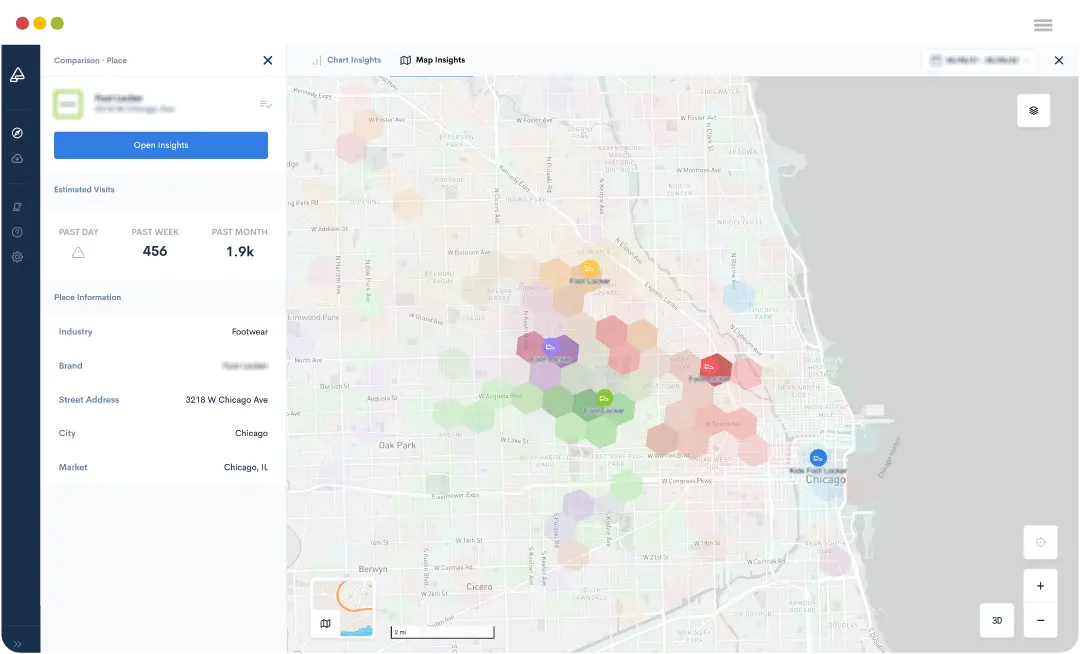Click the green macOS maximize button
Screen dimensions: 1080x654
[57, 23]
